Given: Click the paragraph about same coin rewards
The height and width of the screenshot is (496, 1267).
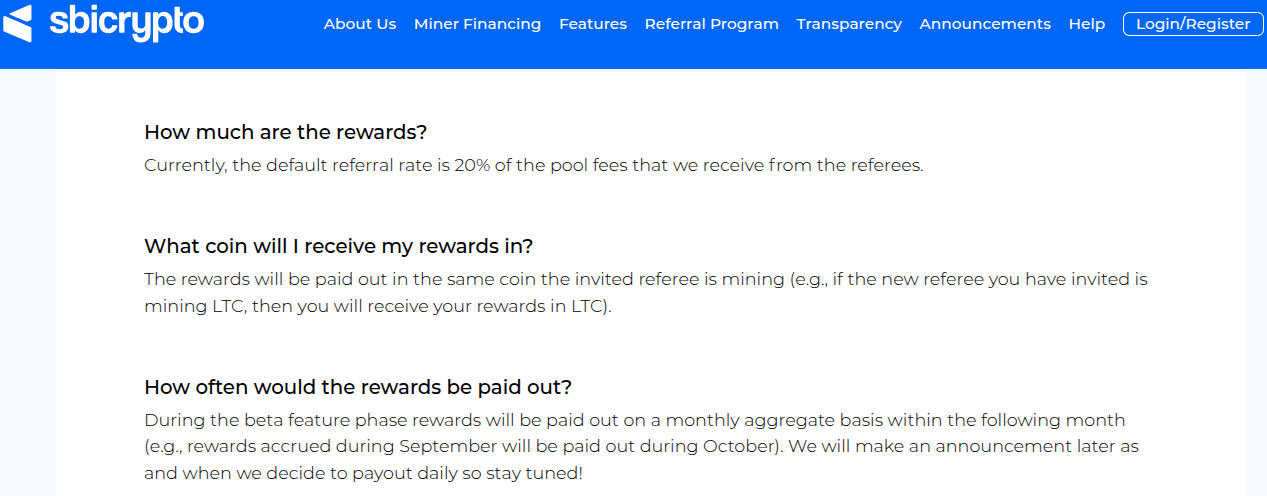Looking at the screenshot, I should 646,293.
